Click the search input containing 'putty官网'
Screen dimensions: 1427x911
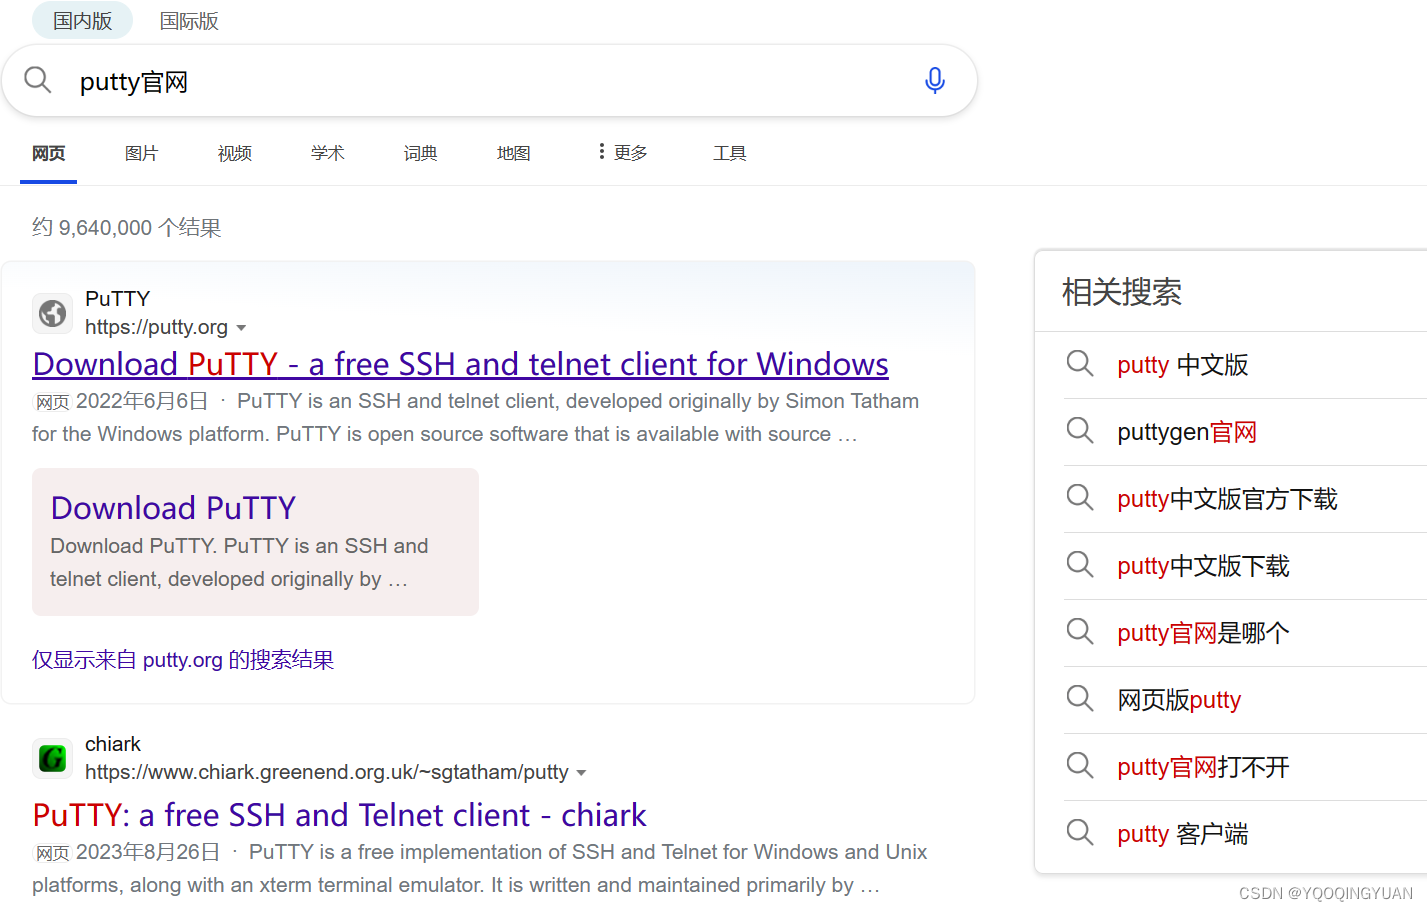[x=490, y=81]
